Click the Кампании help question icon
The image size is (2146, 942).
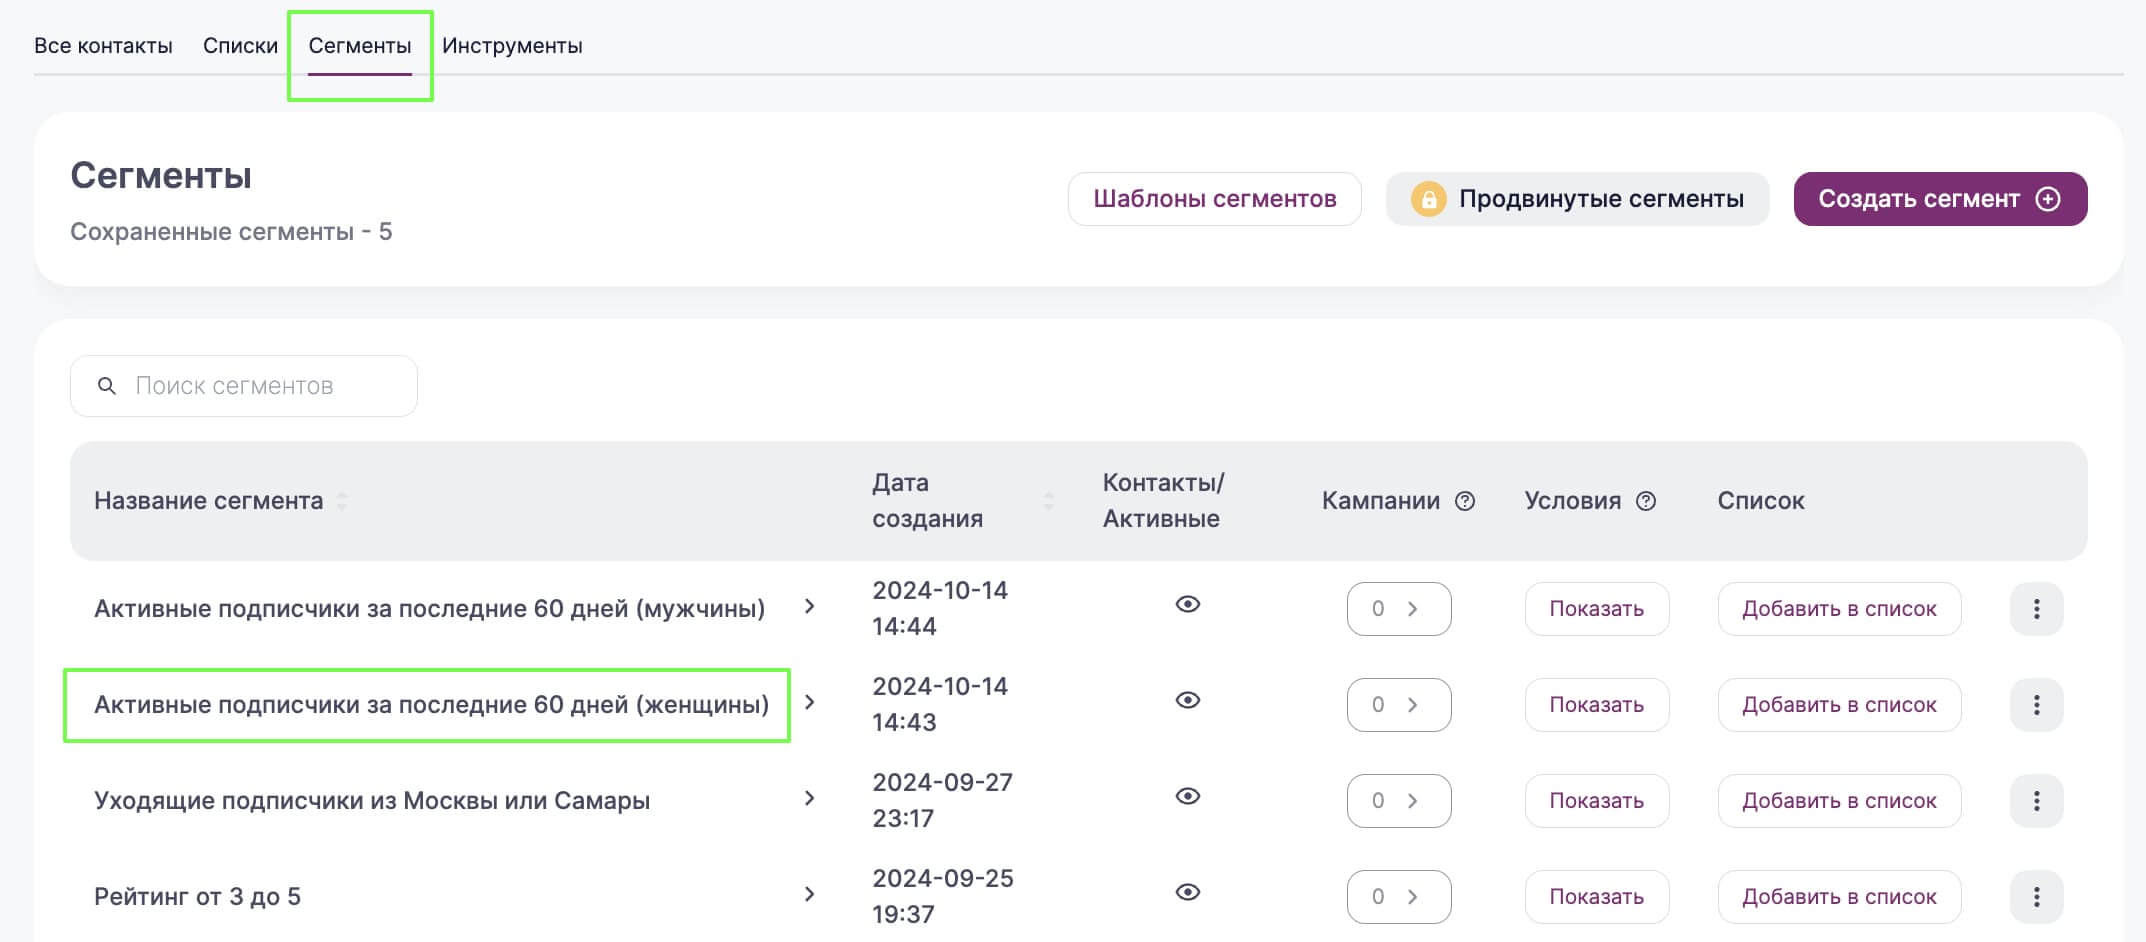(1465, 501)
